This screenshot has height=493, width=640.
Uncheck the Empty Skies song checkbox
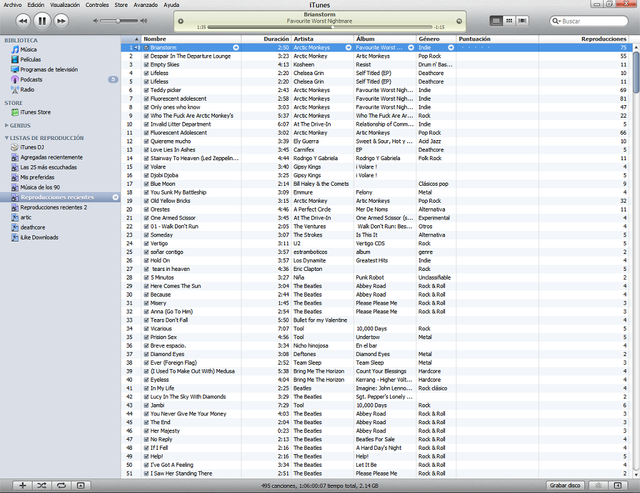pos(146,65)
